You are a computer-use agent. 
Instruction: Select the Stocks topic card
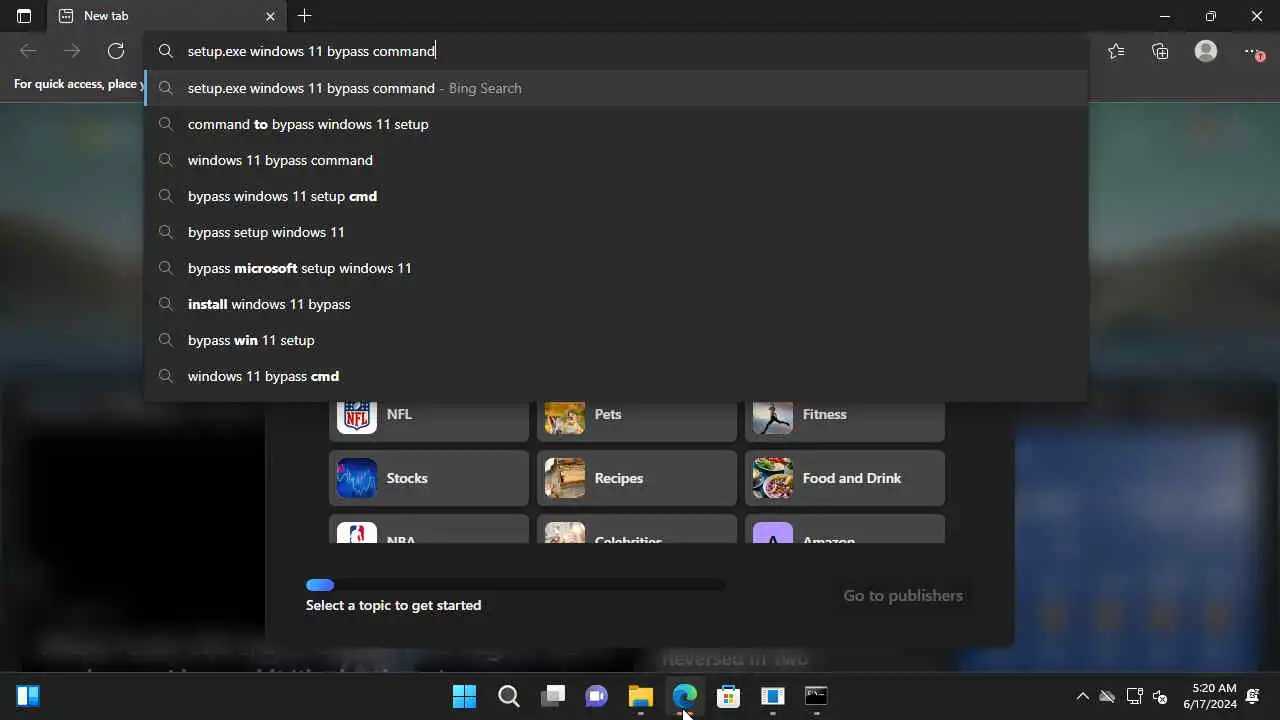[x=429, y=478]
